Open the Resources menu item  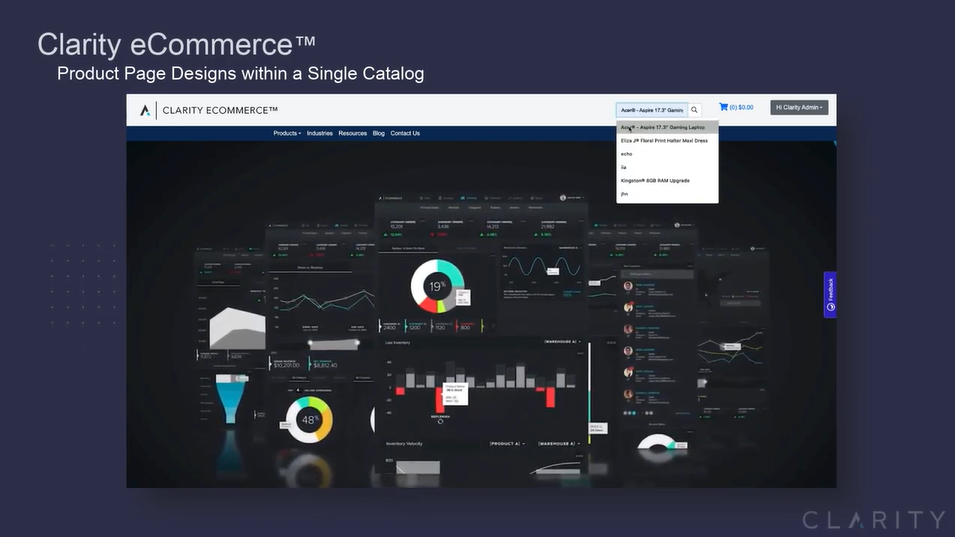[353, 133]
